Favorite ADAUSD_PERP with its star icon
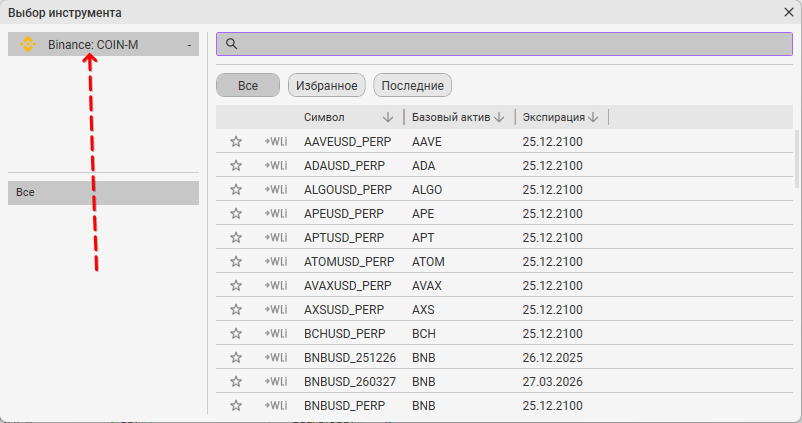802x423 pixels. coord(236,166)
